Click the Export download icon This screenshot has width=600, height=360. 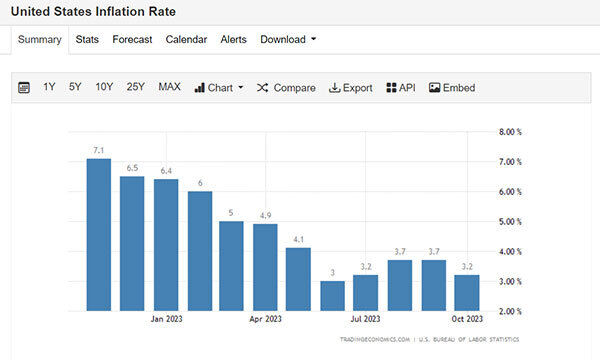[x=334, y=88]
